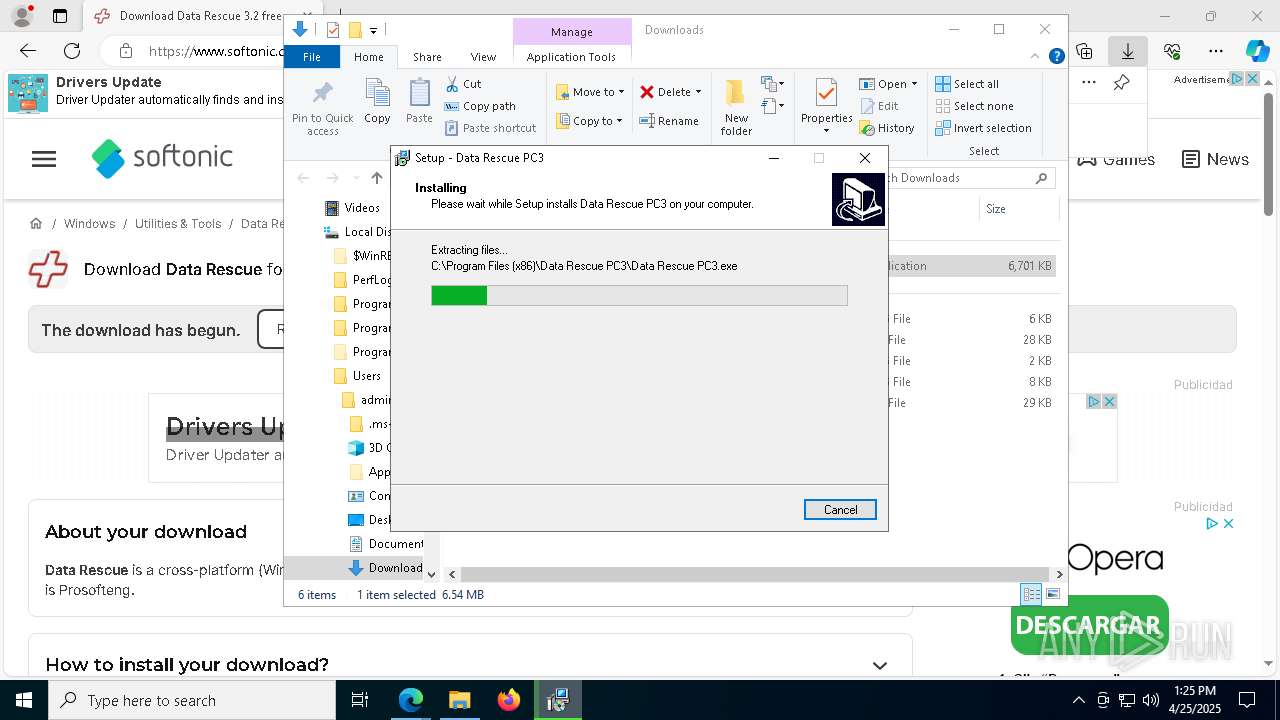1280x720 pixels.
Task: Open Softonic hamburger menu
Action: pos(44,159)
